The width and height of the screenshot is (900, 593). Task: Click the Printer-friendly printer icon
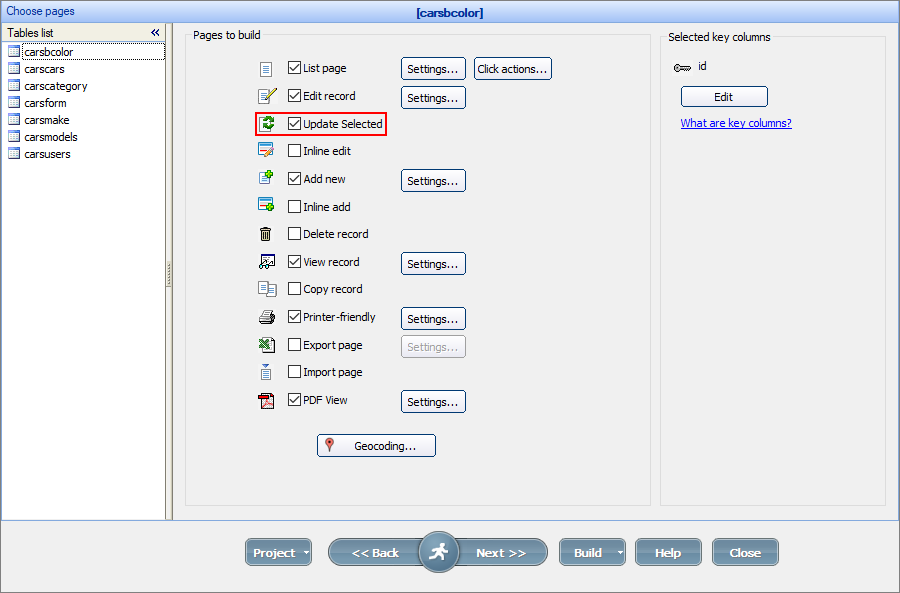pos(265,317)
